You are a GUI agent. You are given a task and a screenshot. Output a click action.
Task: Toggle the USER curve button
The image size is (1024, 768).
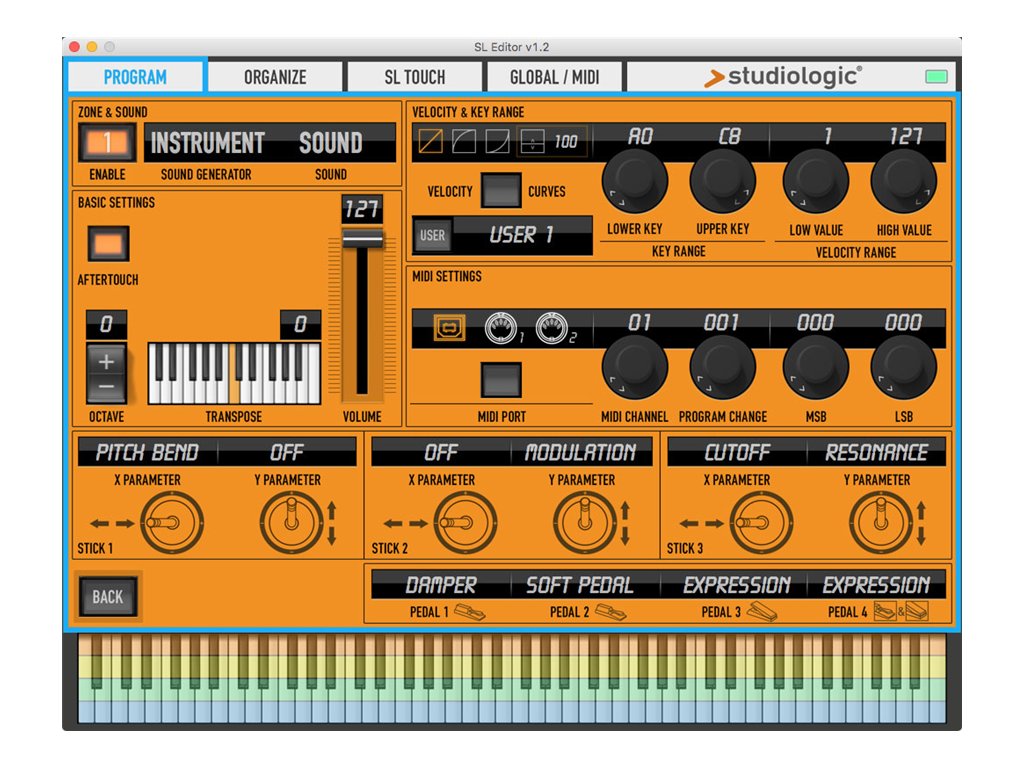tap(432, 235)
